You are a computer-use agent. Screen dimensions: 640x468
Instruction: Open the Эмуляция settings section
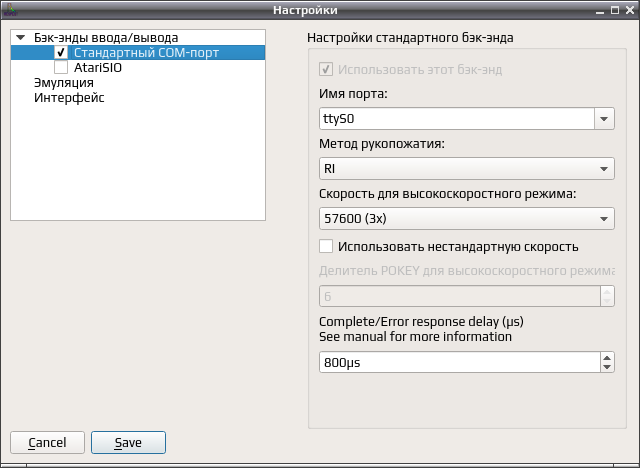click(x=64, y=82)
